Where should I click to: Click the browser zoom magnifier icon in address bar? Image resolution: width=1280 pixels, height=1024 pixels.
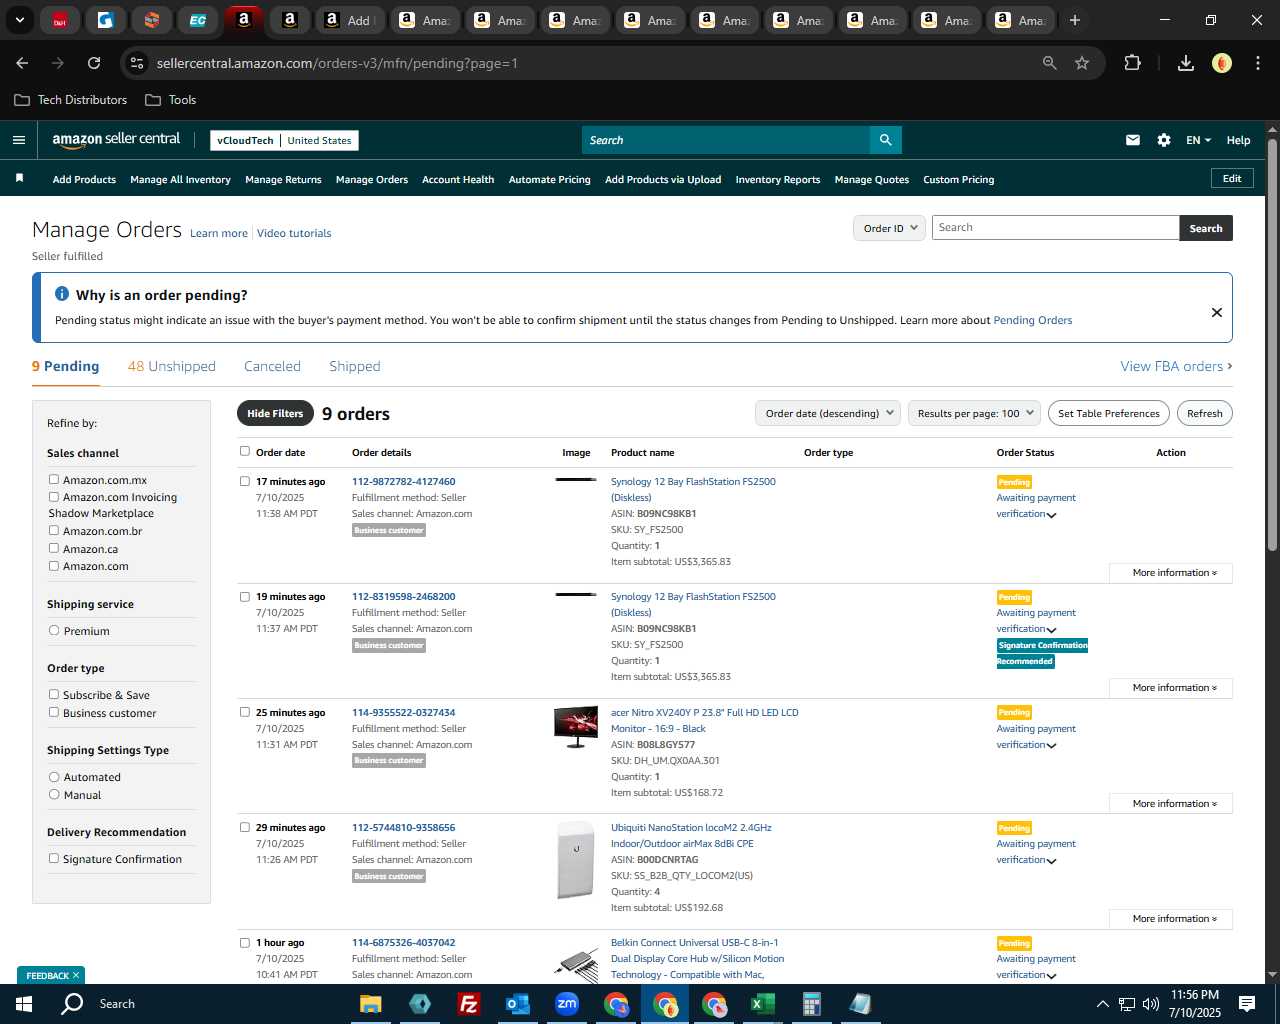pyautogui.click(x=1050, y=63)
